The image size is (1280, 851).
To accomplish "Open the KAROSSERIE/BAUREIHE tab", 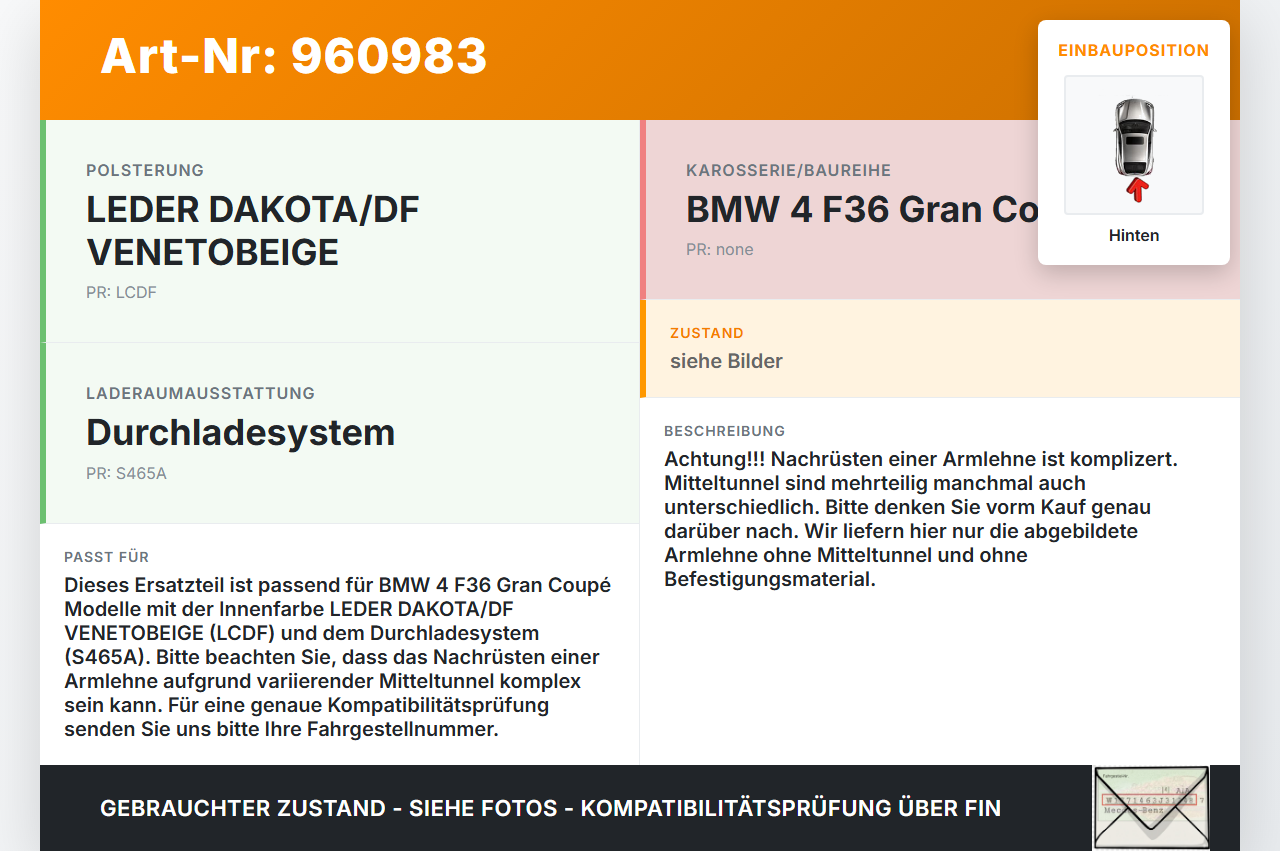I will 787,170.
